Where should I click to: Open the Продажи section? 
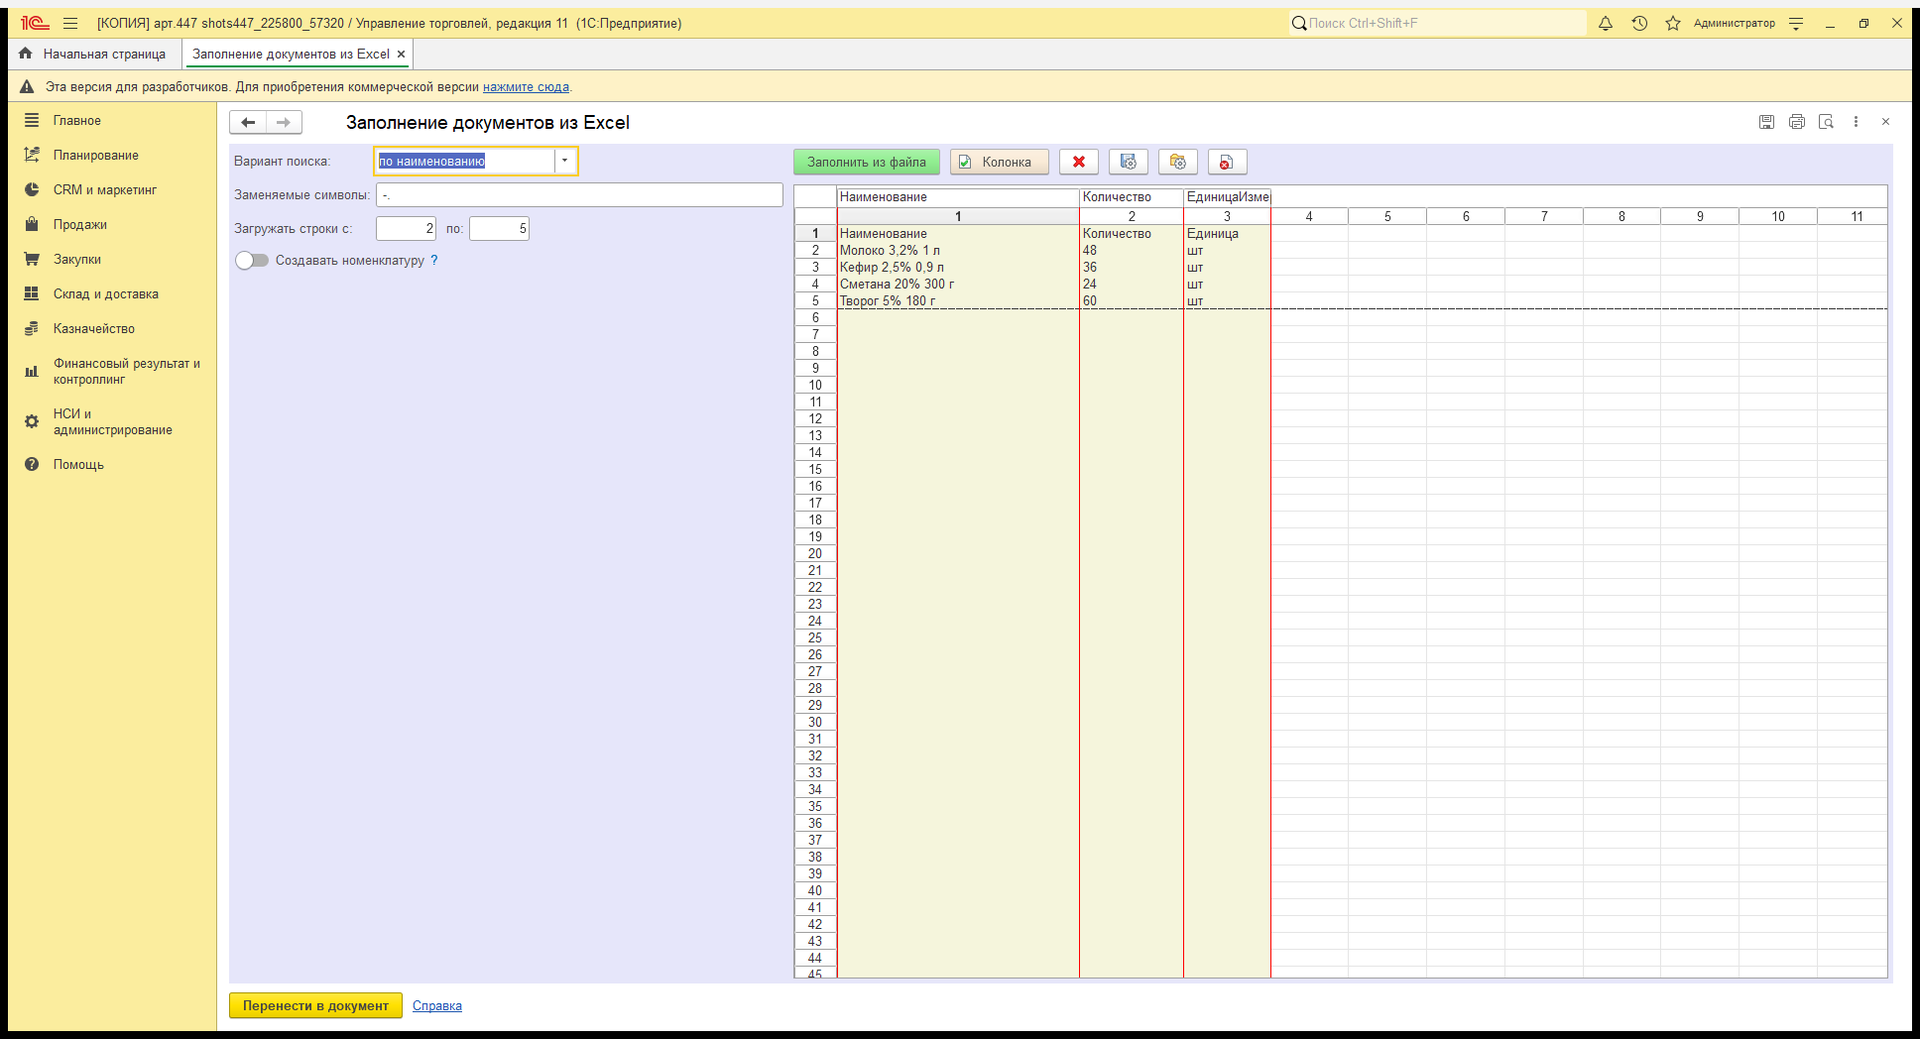click(80, 225)
